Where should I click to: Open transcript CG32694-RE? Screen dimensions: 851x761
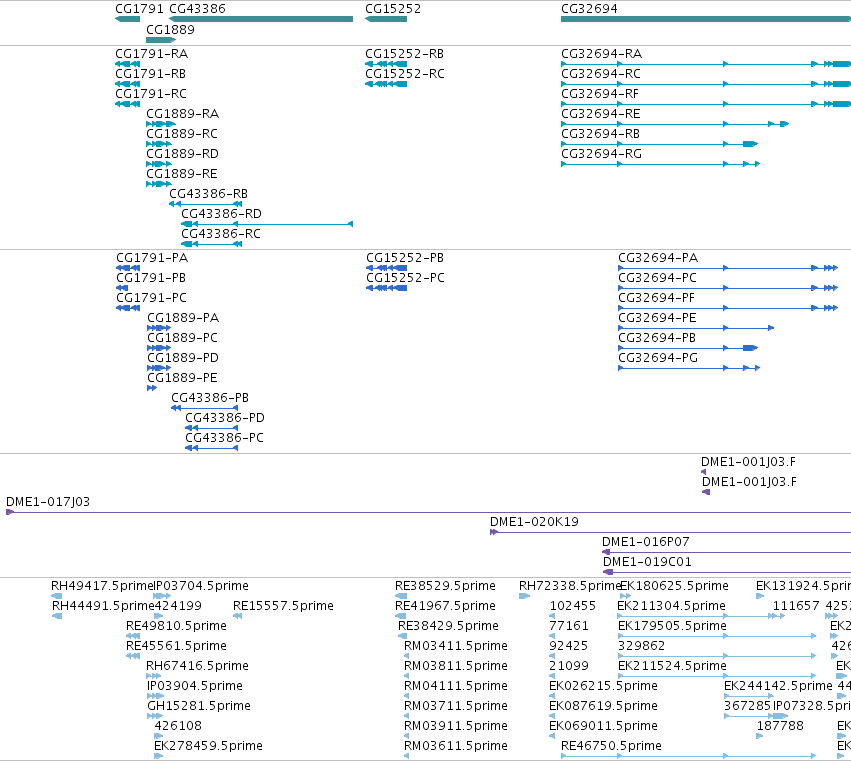[x=601, y=114]
